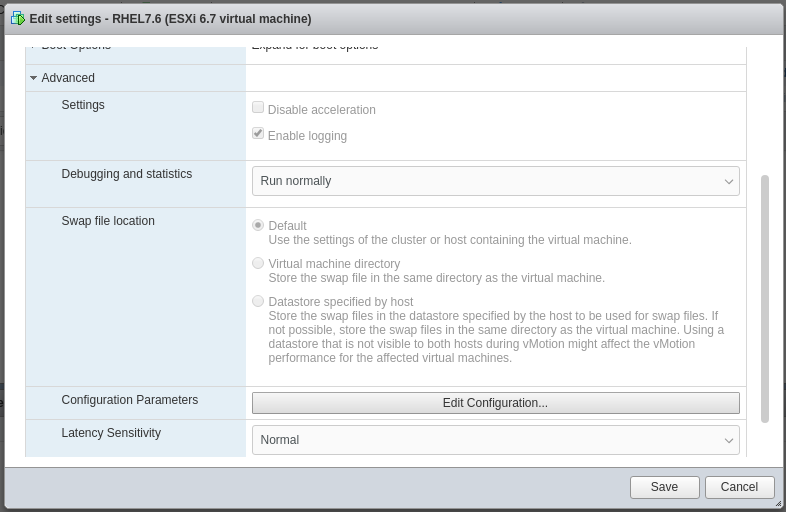Choose the Virtual machine directory swap option

point(258,264)
